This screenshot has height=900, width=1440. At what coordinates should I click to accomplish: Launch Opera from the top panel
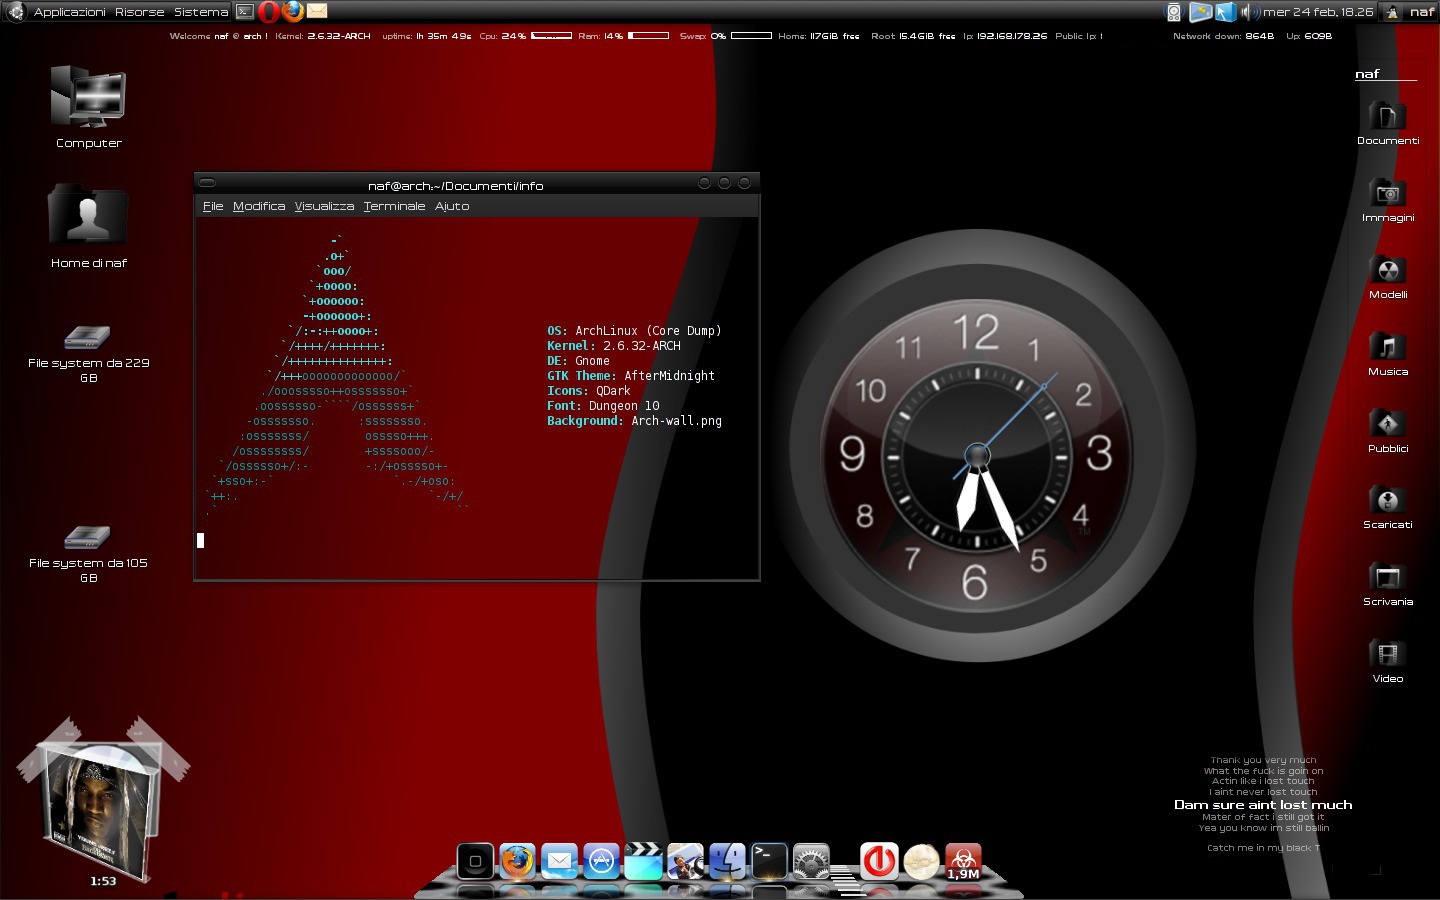point(269,12)
